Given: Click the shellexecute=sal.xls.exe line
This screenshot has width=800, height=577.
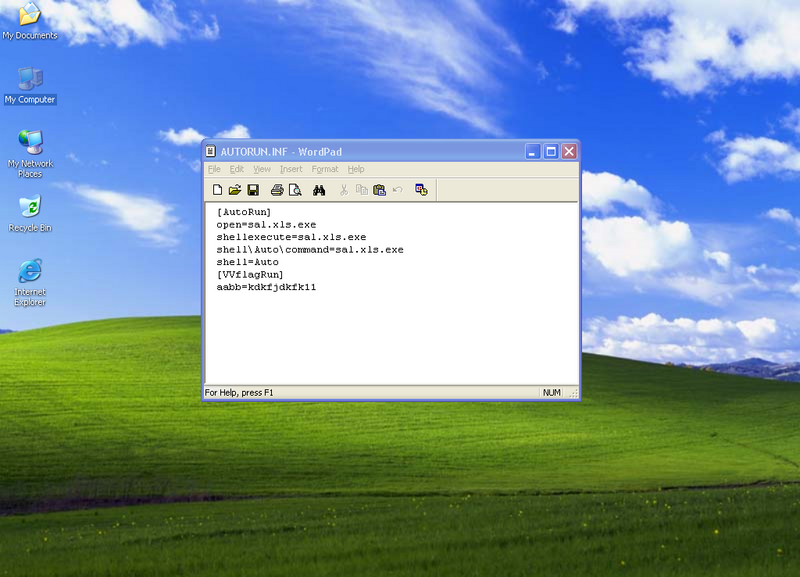Looking at the screenshot, I should click(x=291, y=237).
